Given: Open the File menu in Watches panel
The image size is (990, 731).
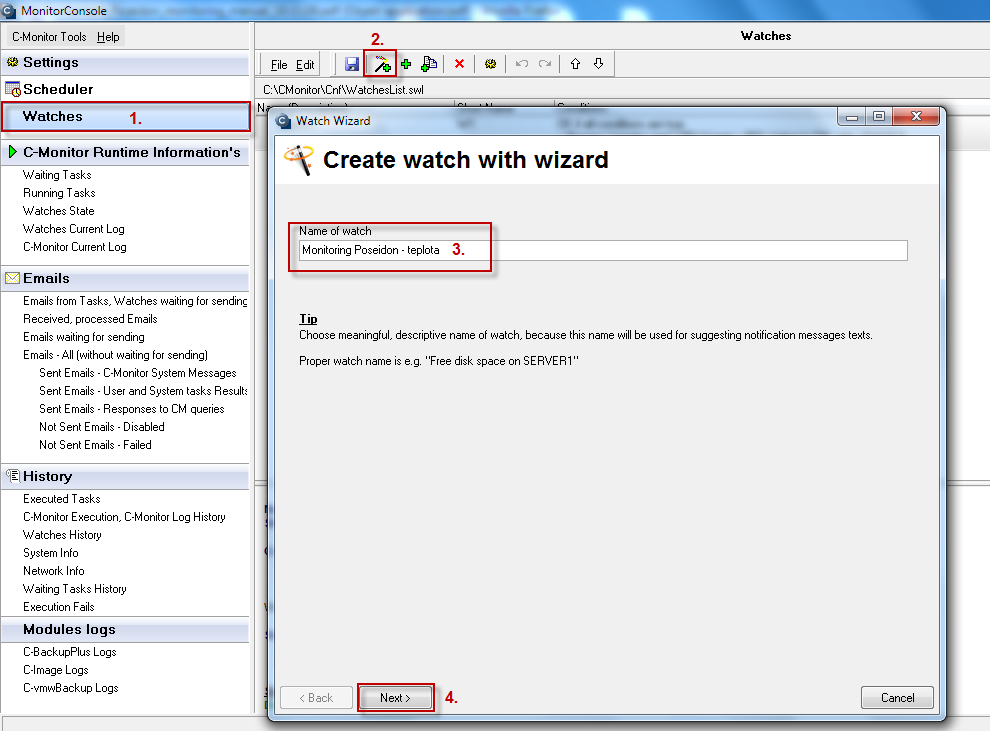Looking at the screenshot, I should click(x=279, y=65).
